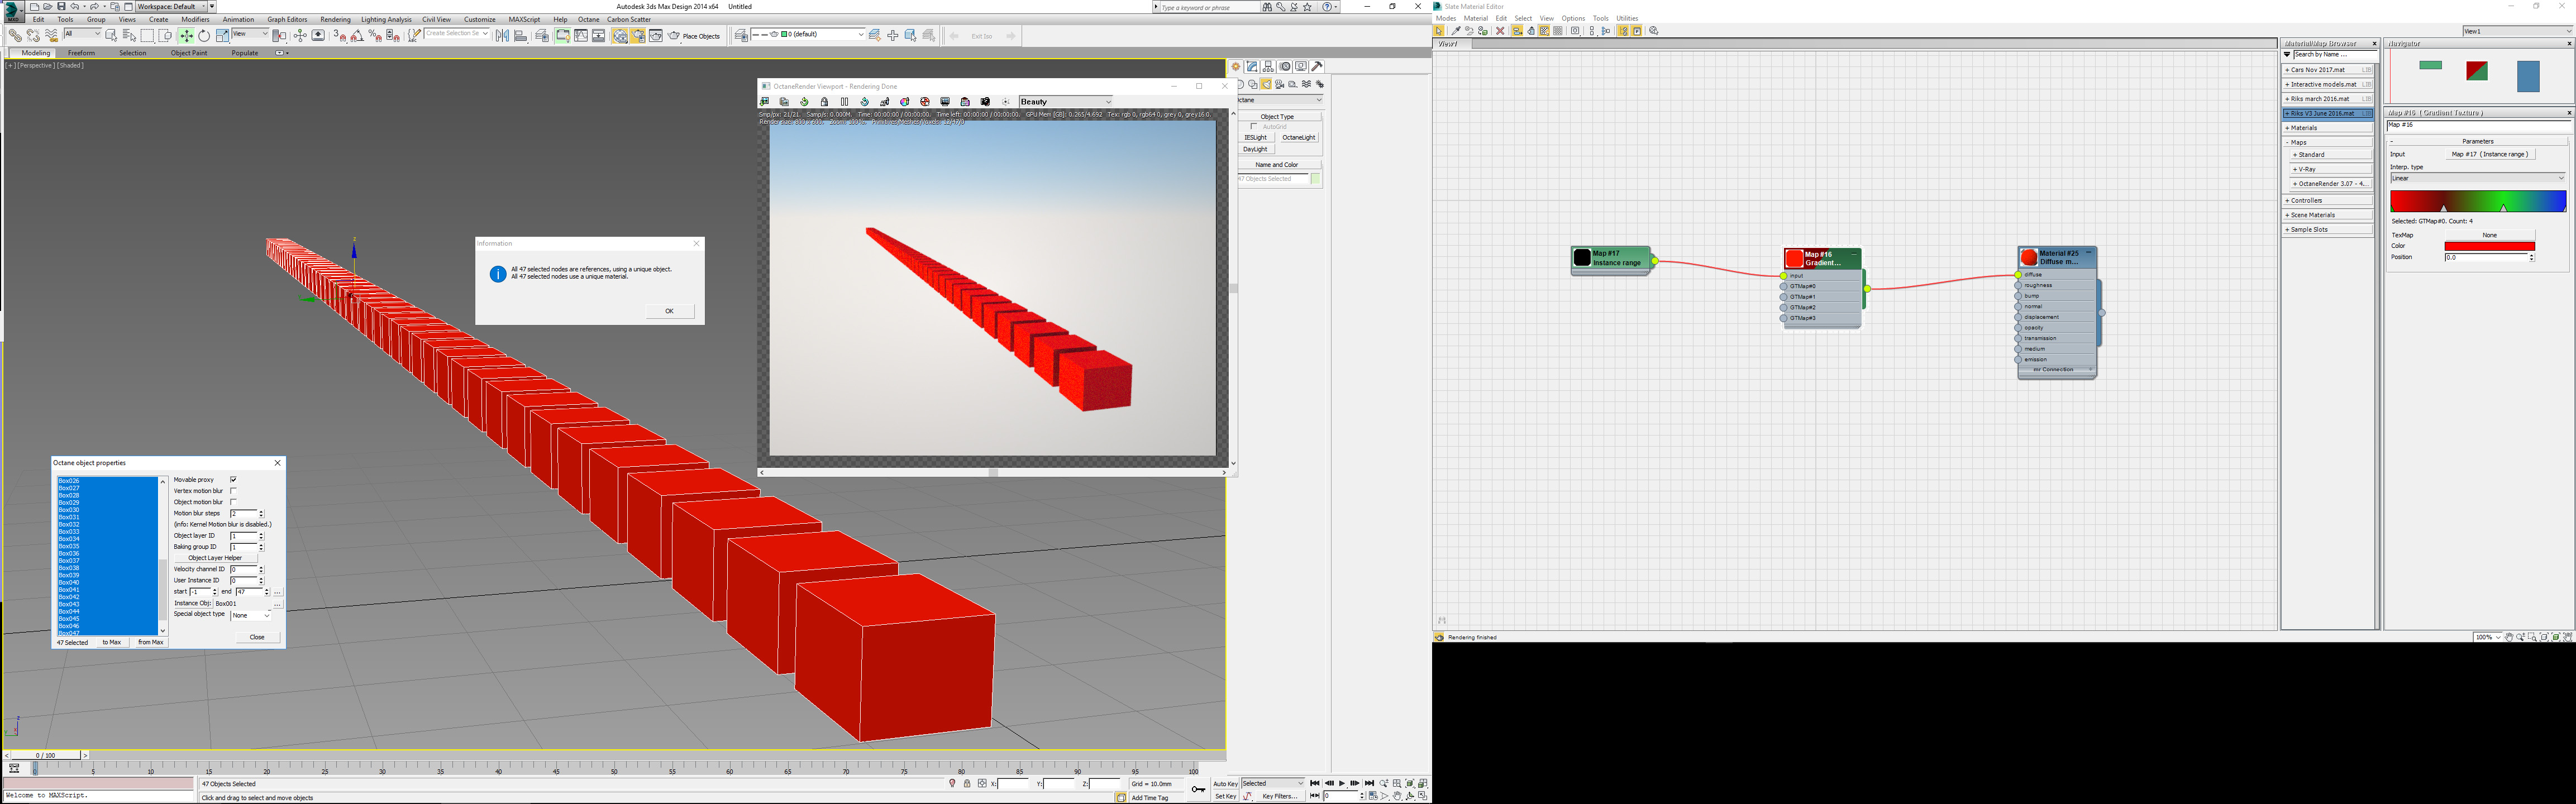Click OK in the Information dialog
This screenshot has height=804, width=2576.
(x=669, y=311)
